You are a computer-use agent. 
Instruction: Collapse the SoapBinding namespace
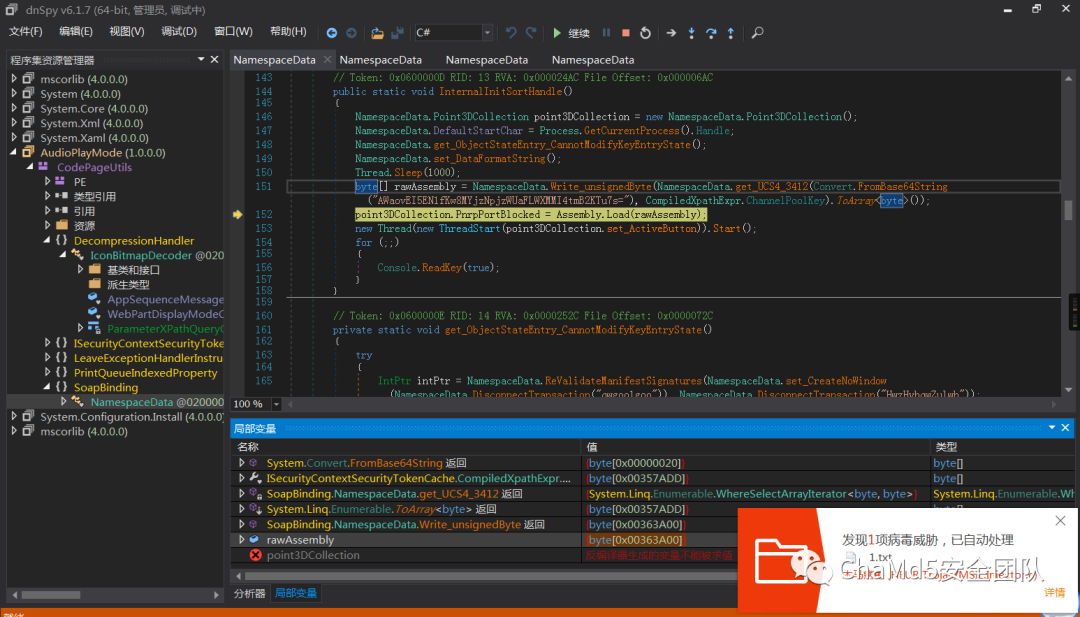[x=48, y=388]
